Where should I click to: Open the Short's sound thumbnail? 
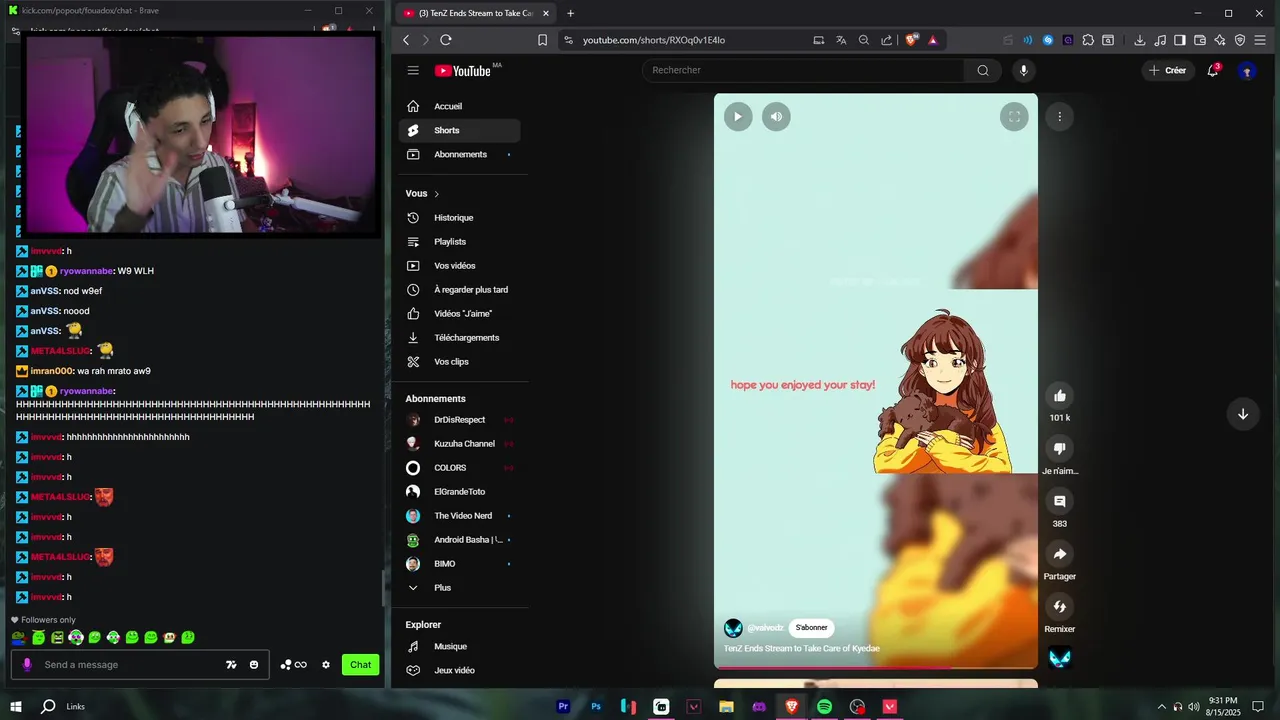1060,658
